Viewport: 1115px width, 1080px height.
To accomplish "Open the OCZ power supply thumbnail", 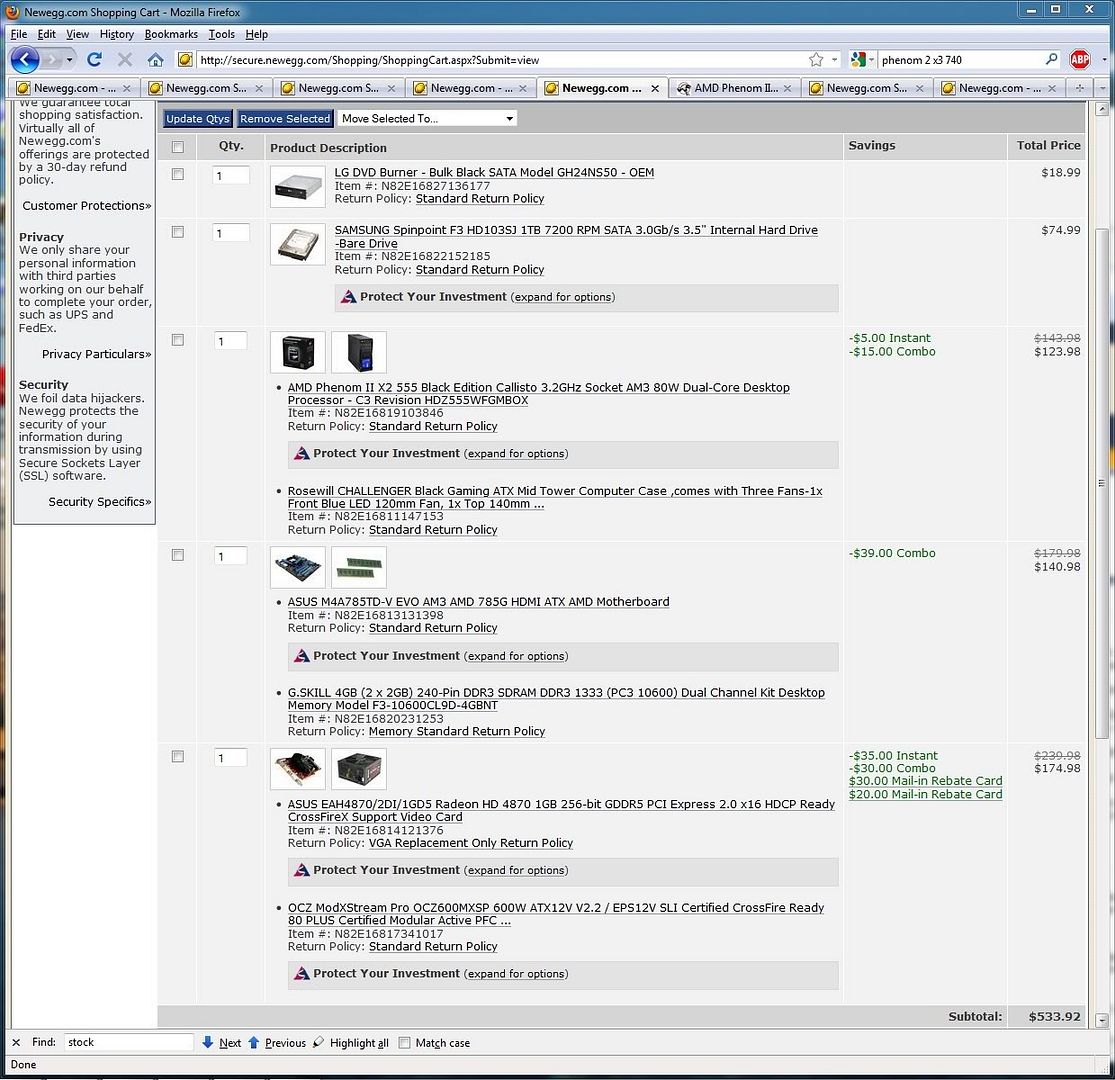I will click(359, 769).
